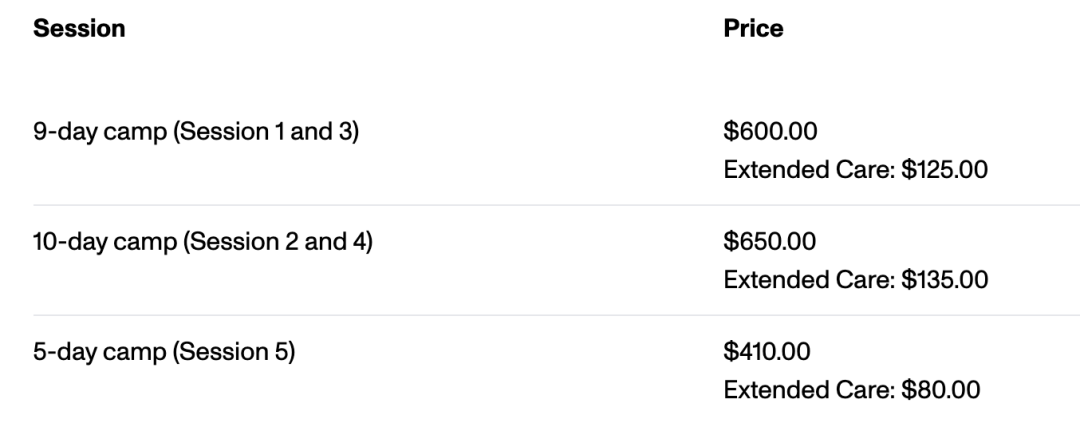Select the 5-day camp (Session 5) row
The width and height of the screenshot is (1080, 423).
[557, 371]
